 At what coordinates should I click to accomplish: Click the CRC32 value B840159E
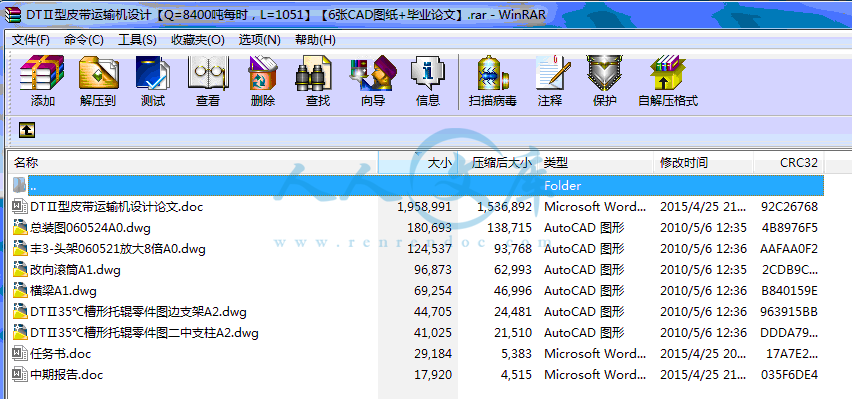tap(789, 291)
